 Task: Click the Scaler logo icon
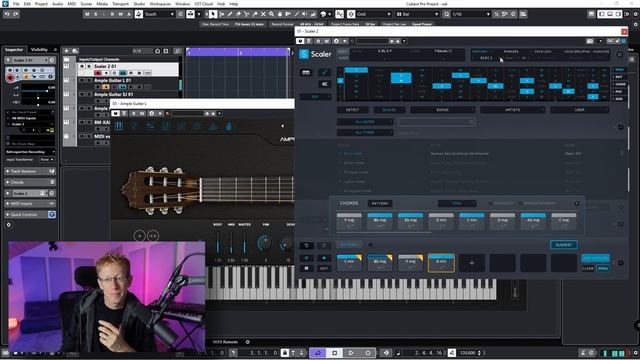tap(304, 54)
